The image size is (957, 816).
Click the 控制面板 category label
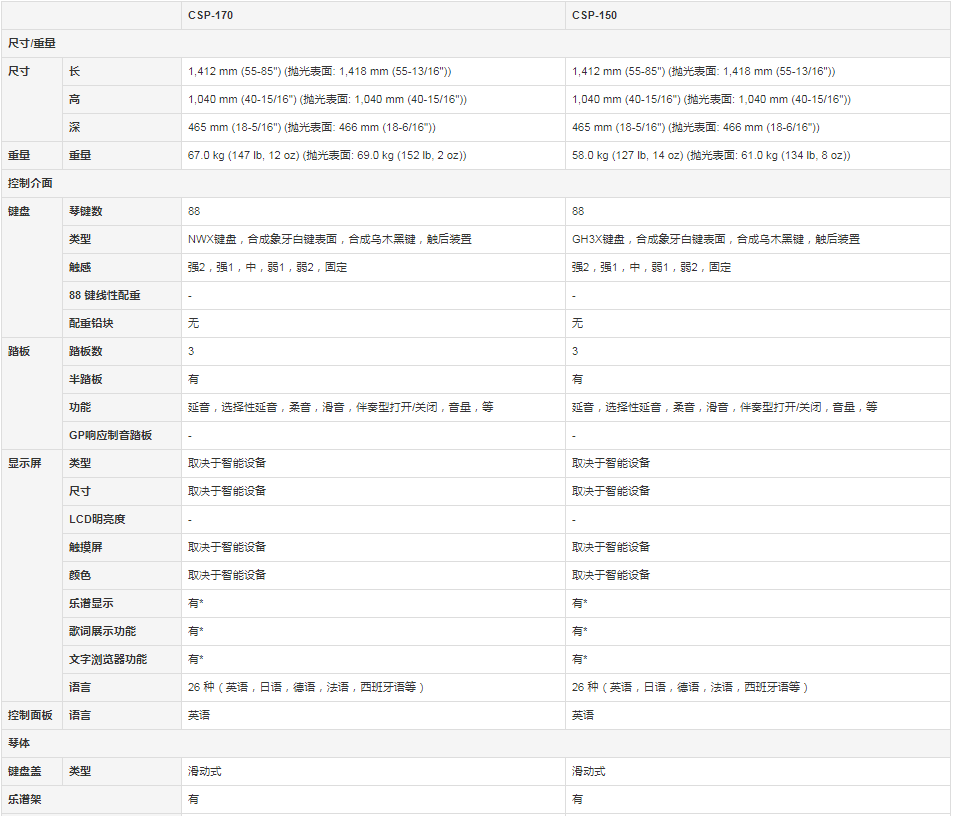coord(30,715)
